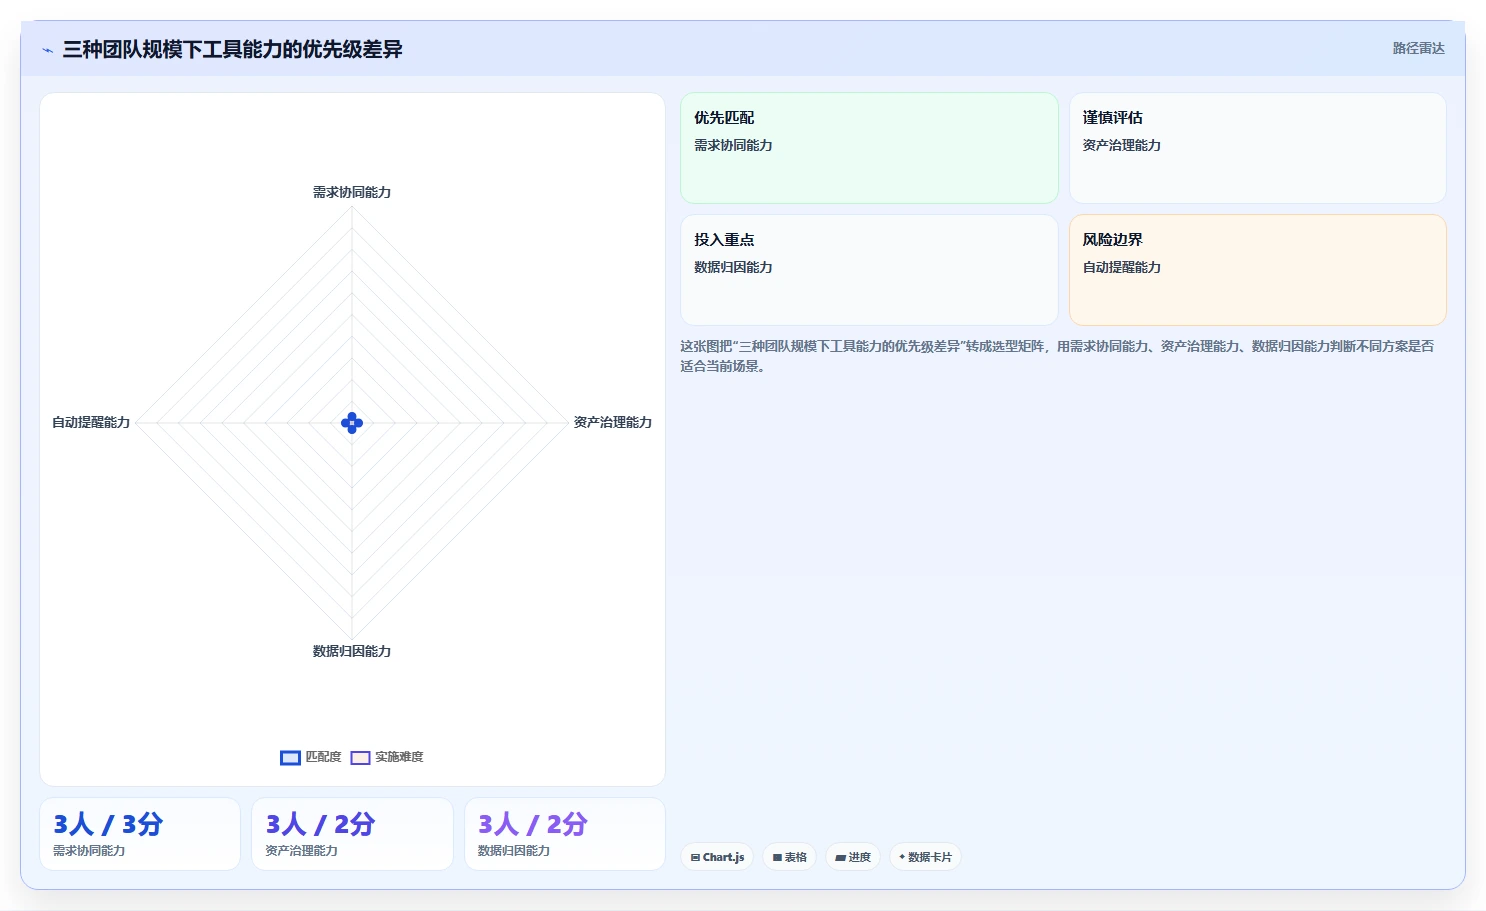The image size is (1486, 911).
Task: Toggle the 实施难度 legend swatch
Action: (361, 757)
